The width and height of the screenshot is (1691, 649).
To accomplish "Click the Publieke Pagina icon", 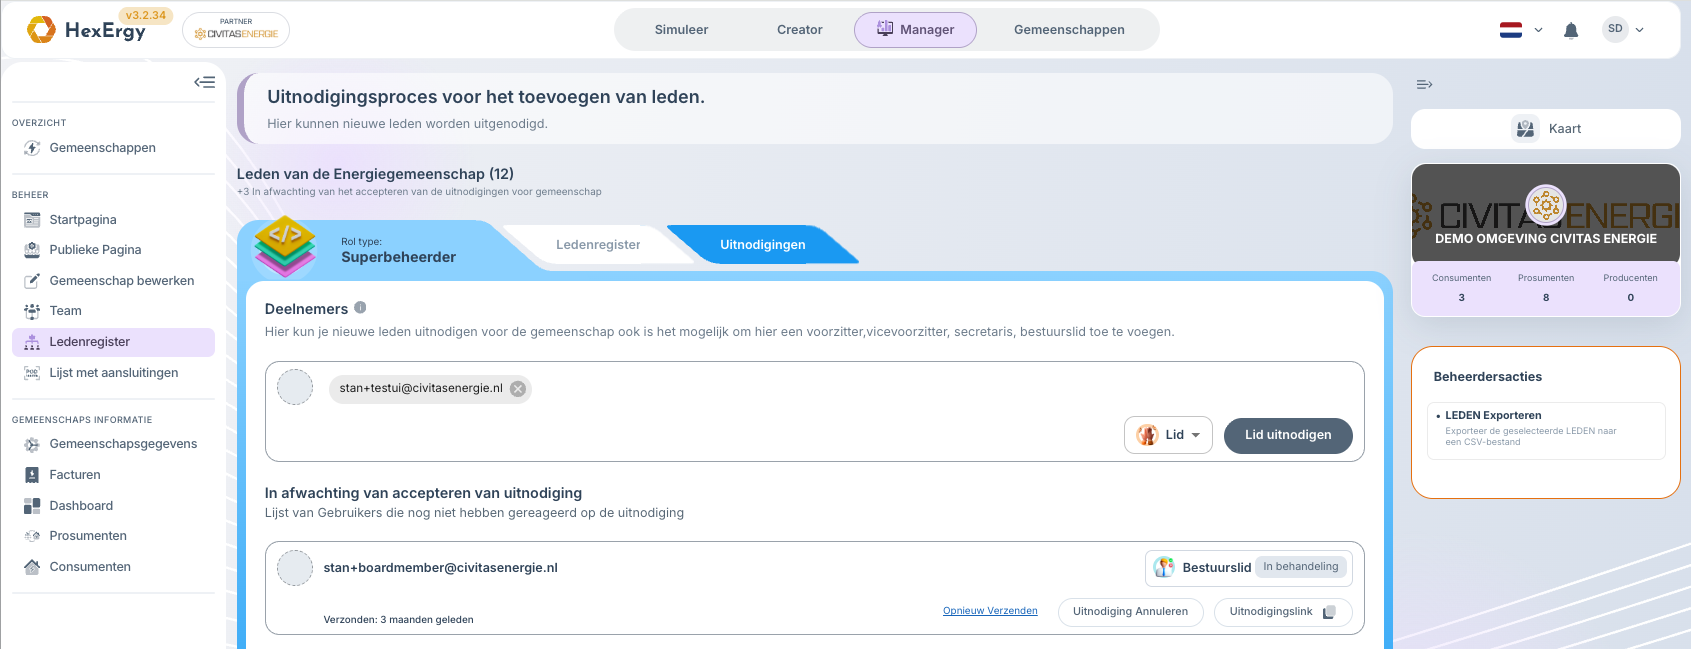I will pyautogui.click(x=32, y=250).
